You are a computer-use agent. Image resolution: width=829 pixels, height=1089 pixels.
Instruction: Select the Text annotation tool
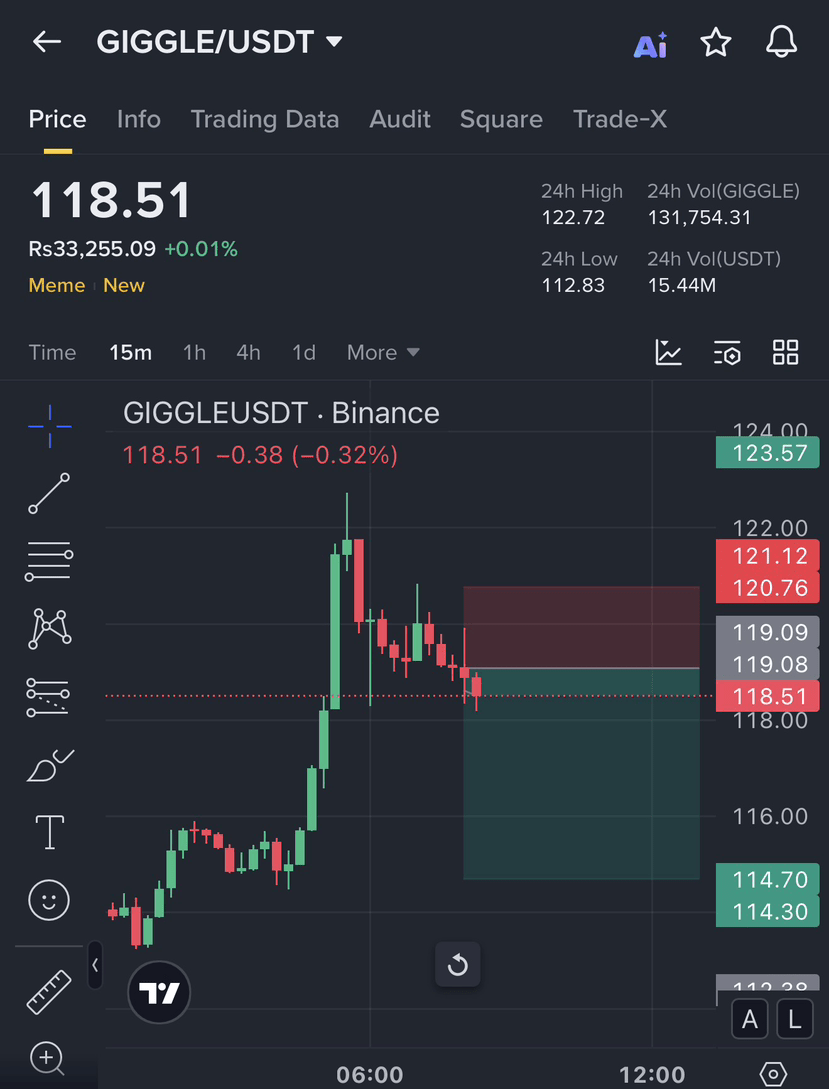[x=50, y=832]
